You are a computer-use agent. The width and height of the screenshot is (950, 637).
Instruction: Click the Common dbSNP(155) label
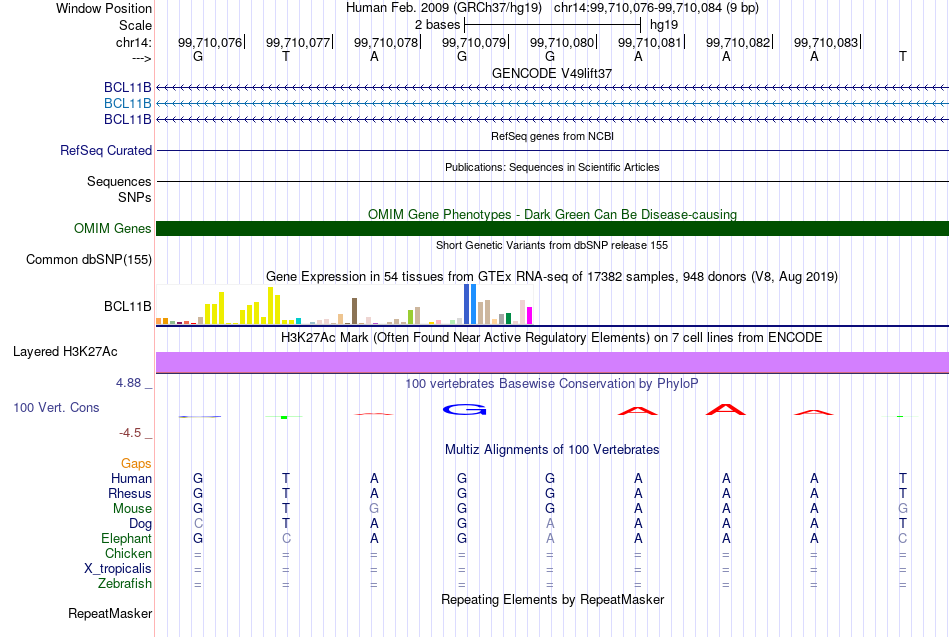pos(88,259)
